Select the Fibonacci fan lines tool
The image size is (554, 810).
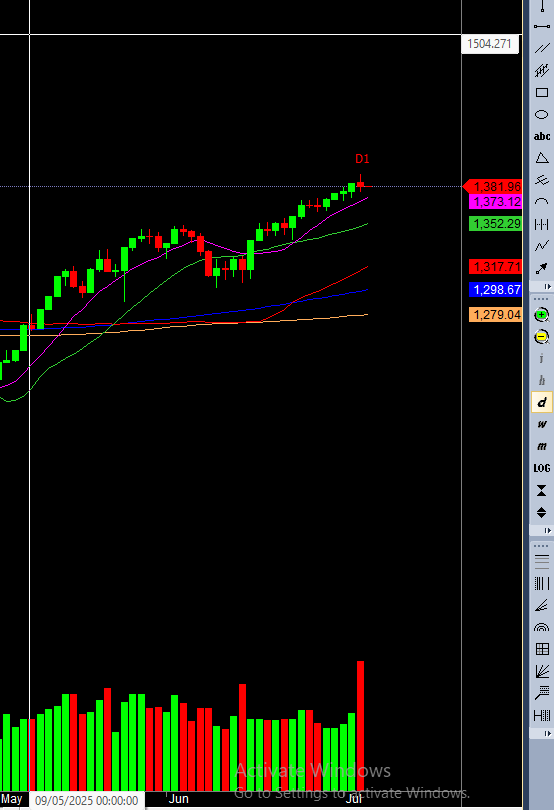point(542,605)
